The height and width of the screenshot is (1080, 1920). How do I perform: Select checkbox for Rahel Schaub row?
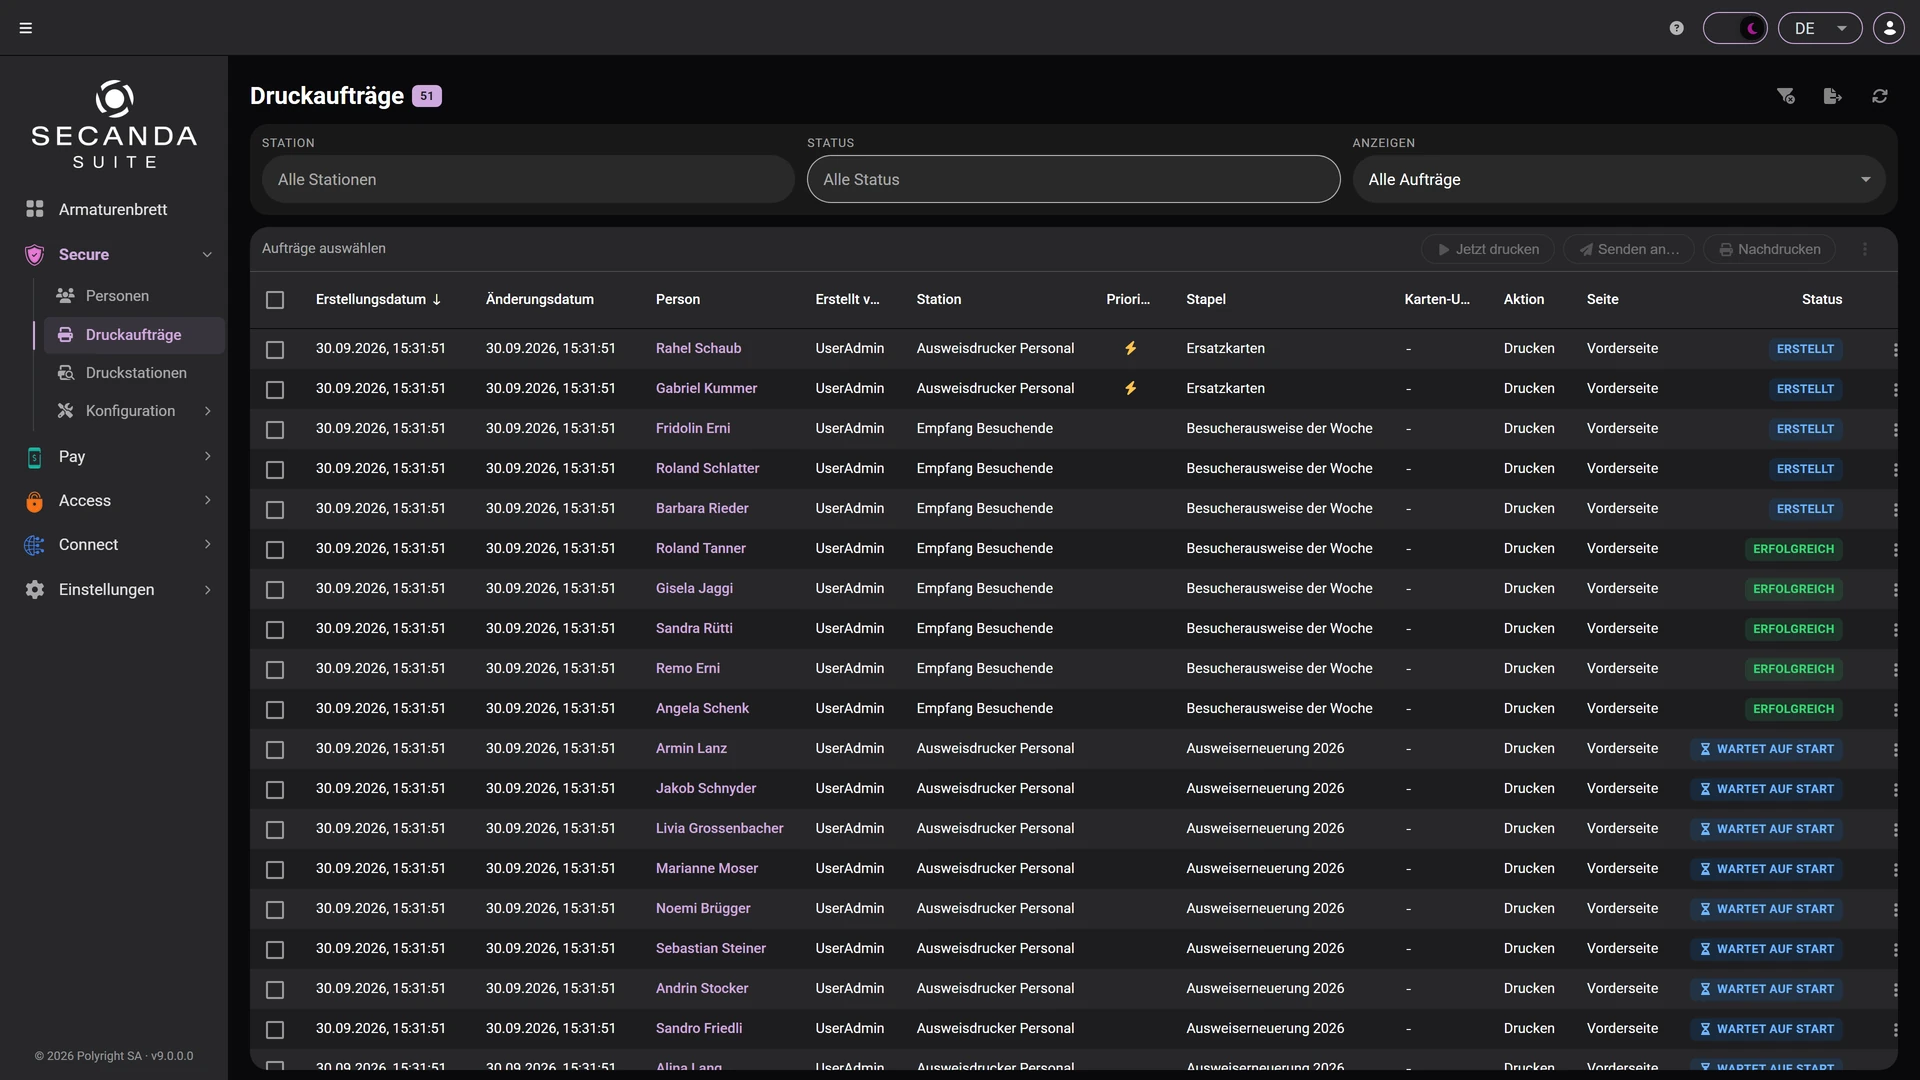[x=275, y=350]
